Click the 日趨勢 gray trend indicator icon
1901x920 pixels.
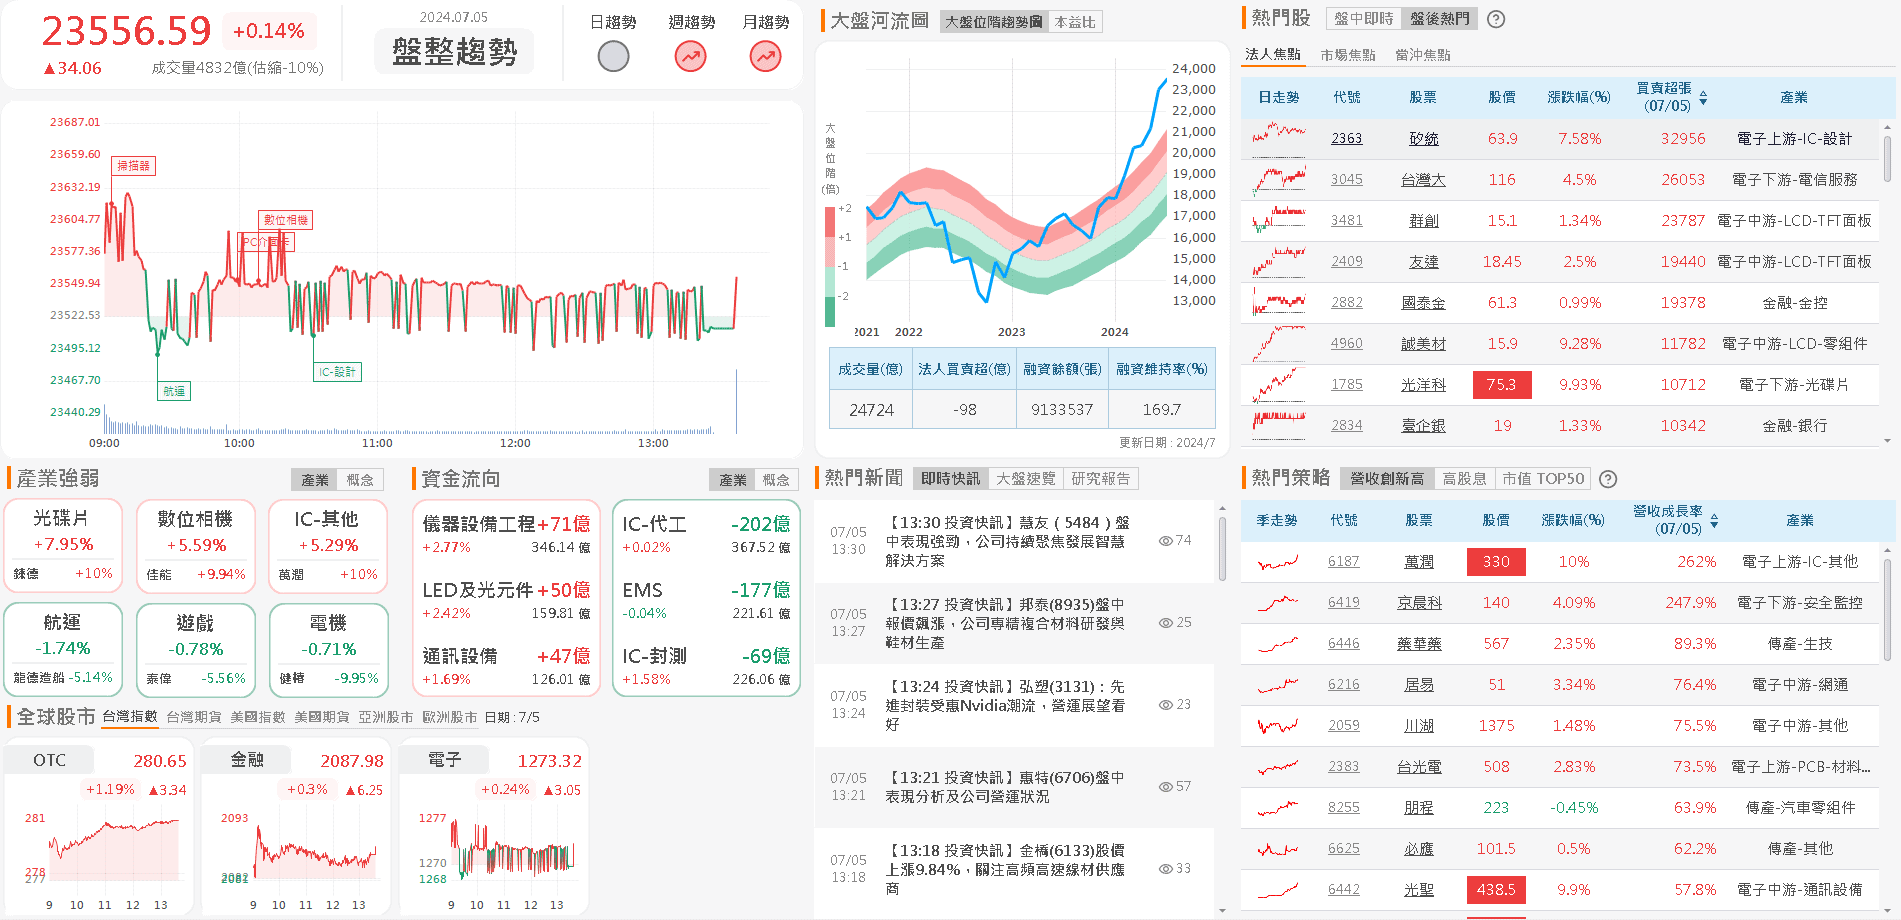[x=613, y=56]
